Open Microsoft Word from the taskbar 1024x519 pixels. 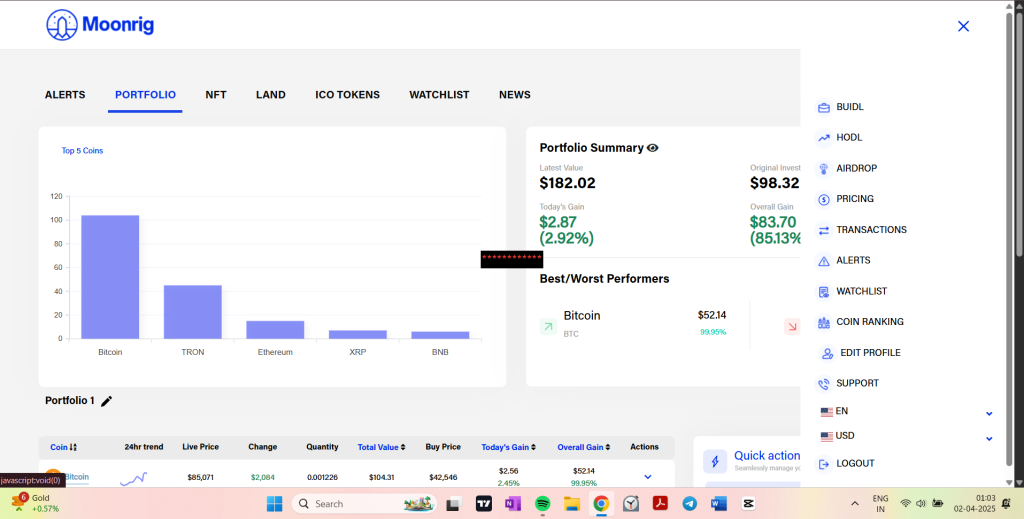pos(719,503)
